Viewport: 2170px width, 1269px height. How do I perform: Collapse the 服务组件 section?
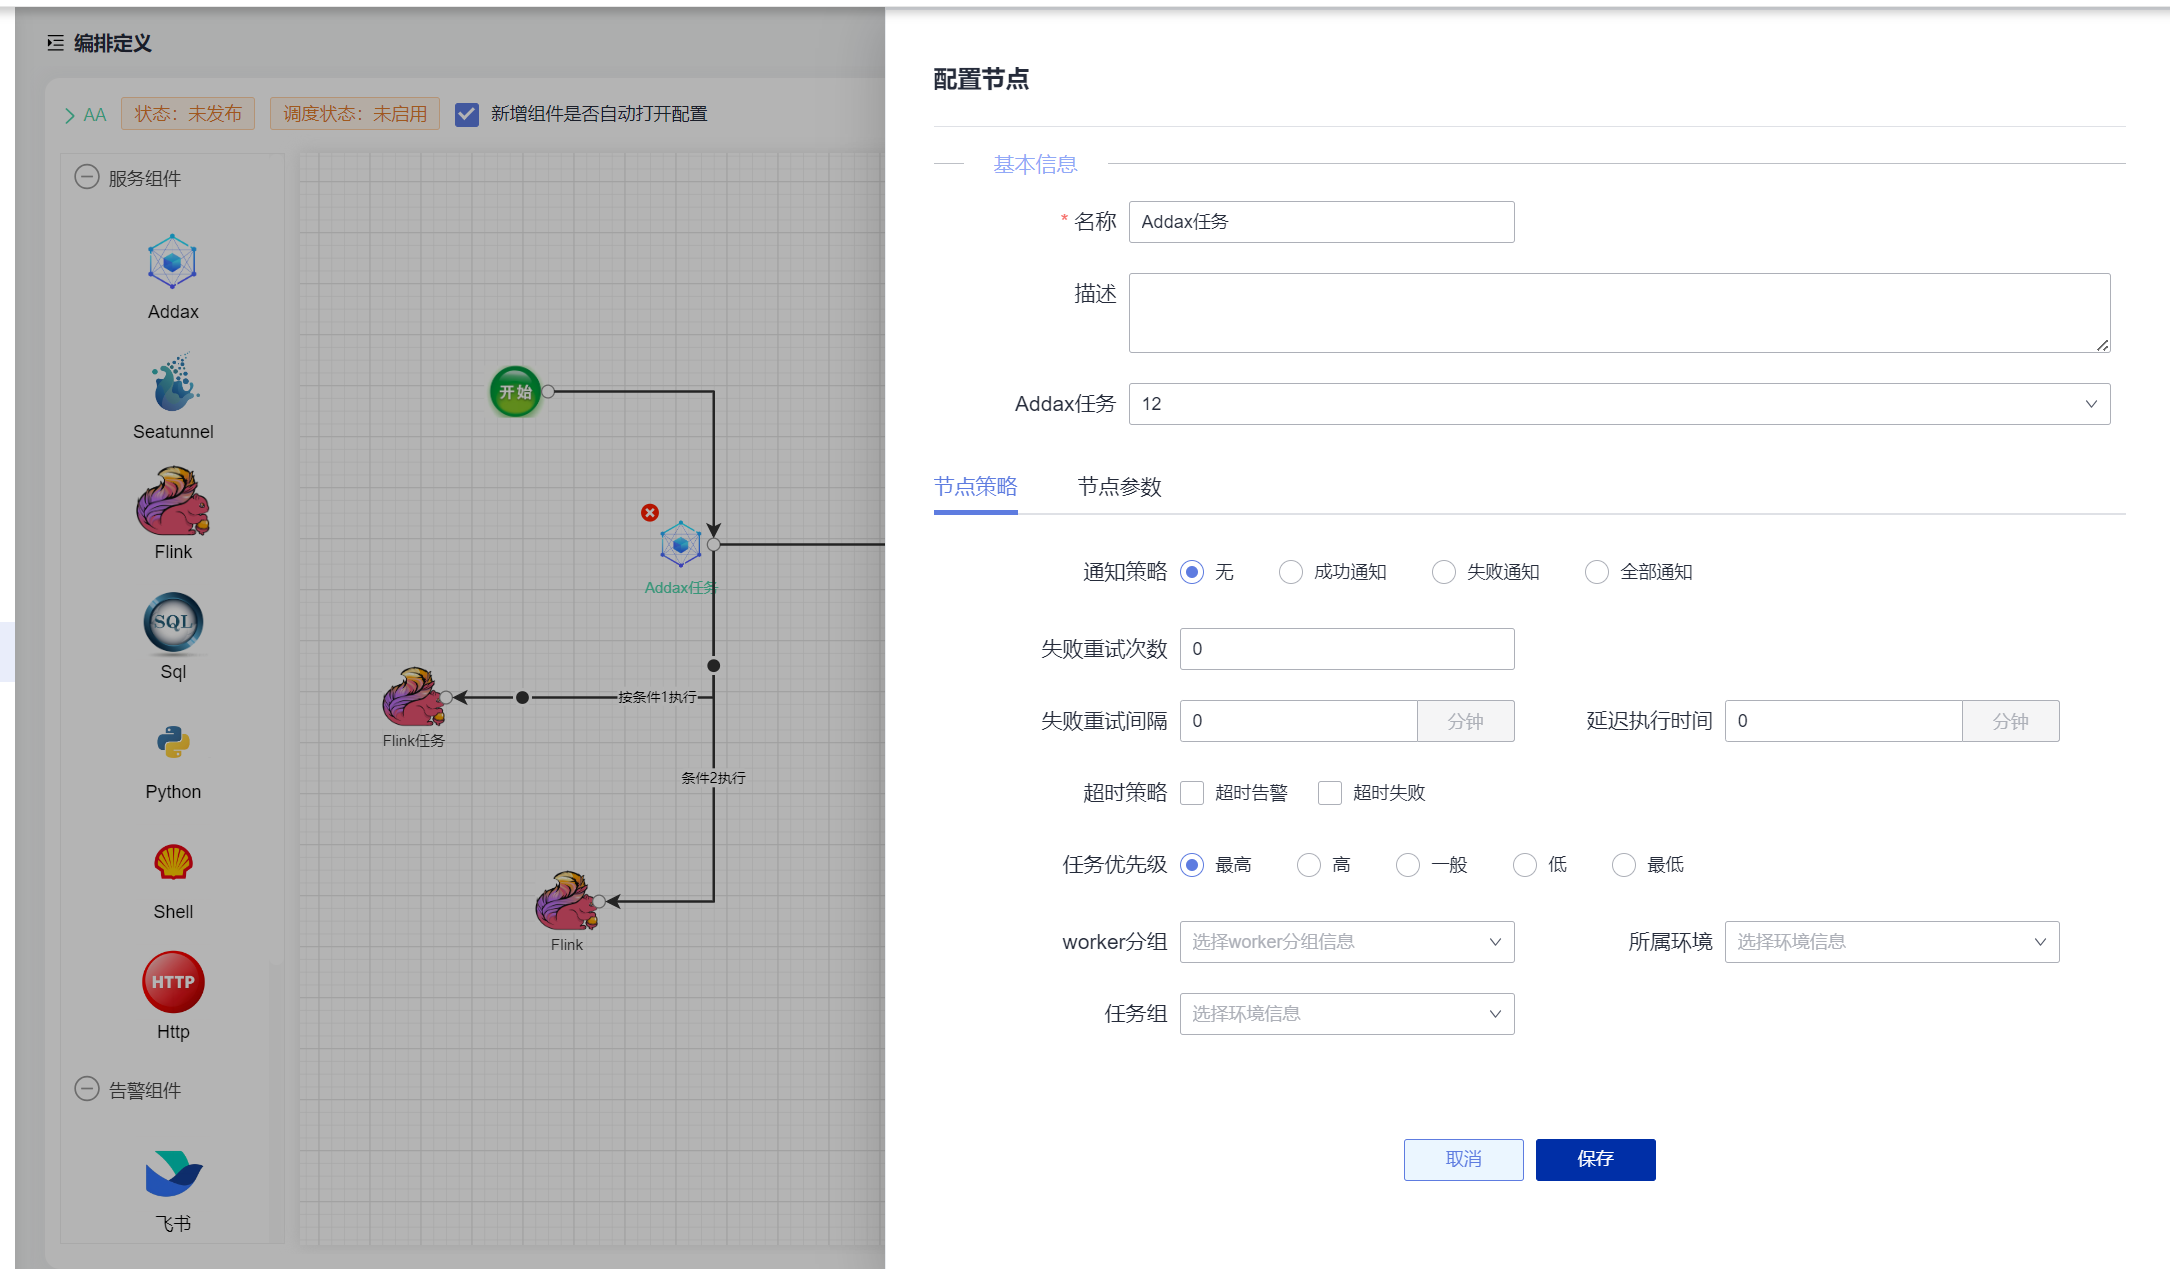(x=87, y=177)
